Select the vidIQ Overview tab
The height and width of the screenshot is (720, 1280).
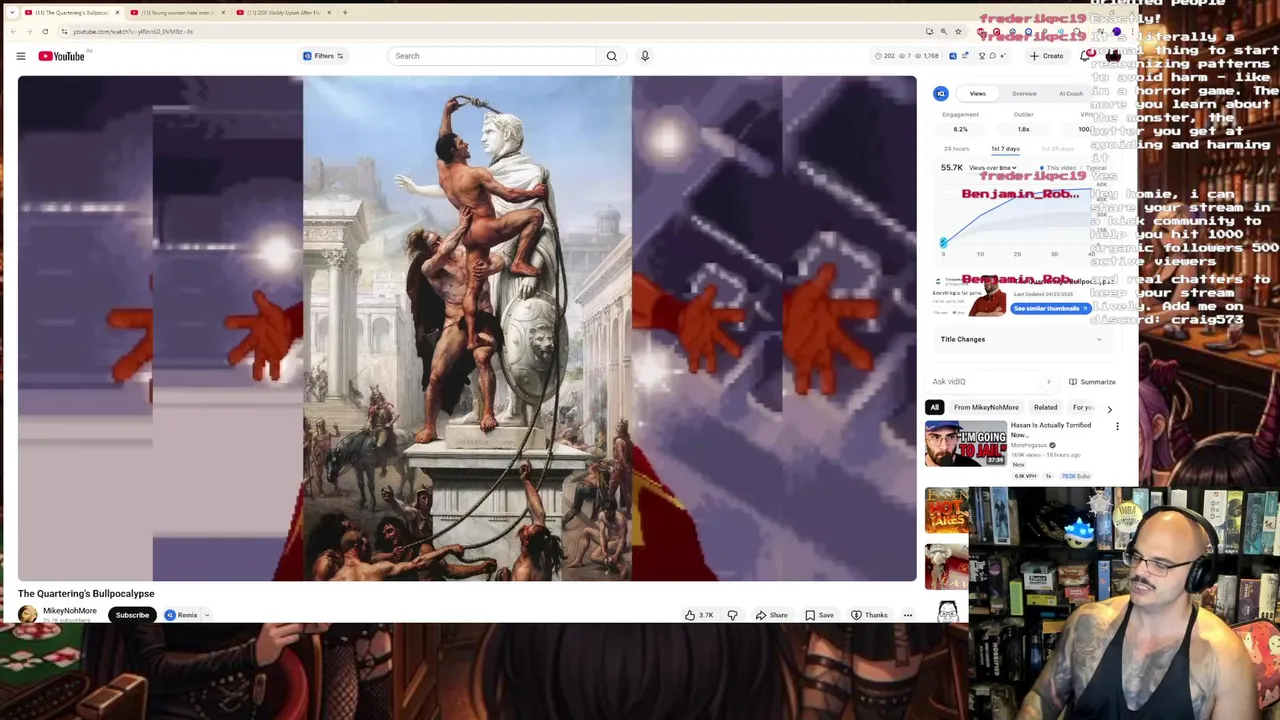(x=1024, y=94)
